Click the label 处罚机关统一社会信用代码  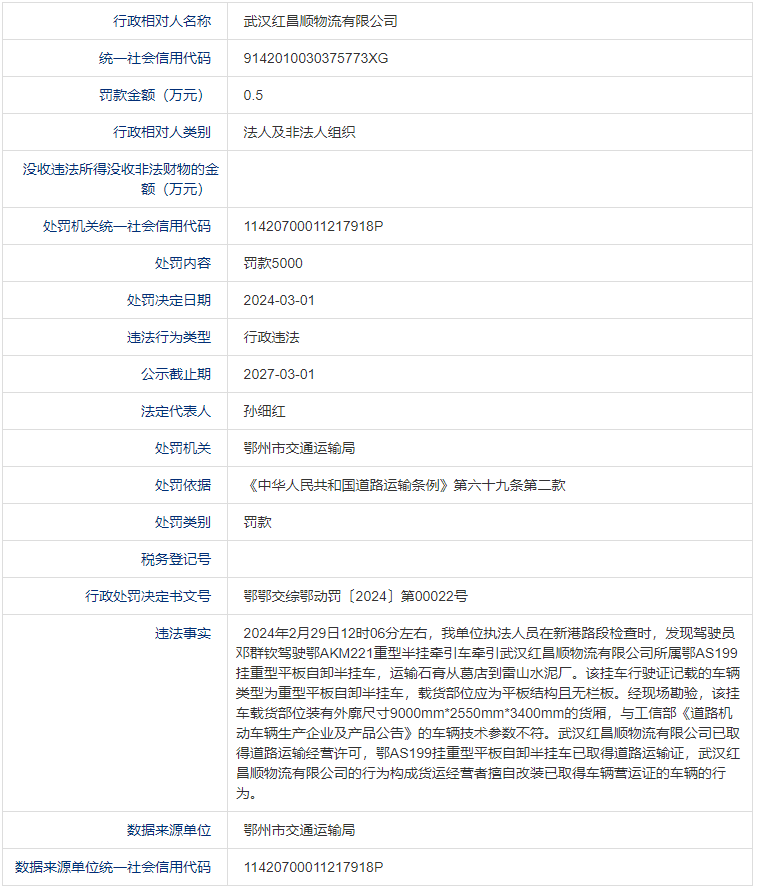tap(126, 226)
